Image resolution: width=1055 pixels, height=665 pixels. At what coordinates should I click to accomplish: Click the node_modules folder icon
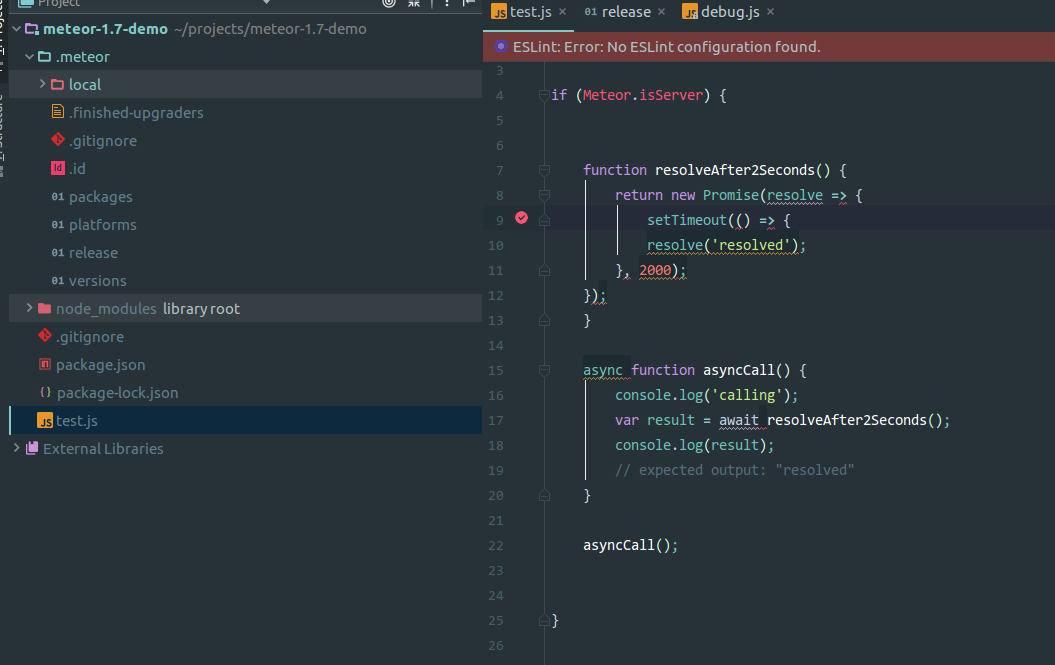click(44, 308)
